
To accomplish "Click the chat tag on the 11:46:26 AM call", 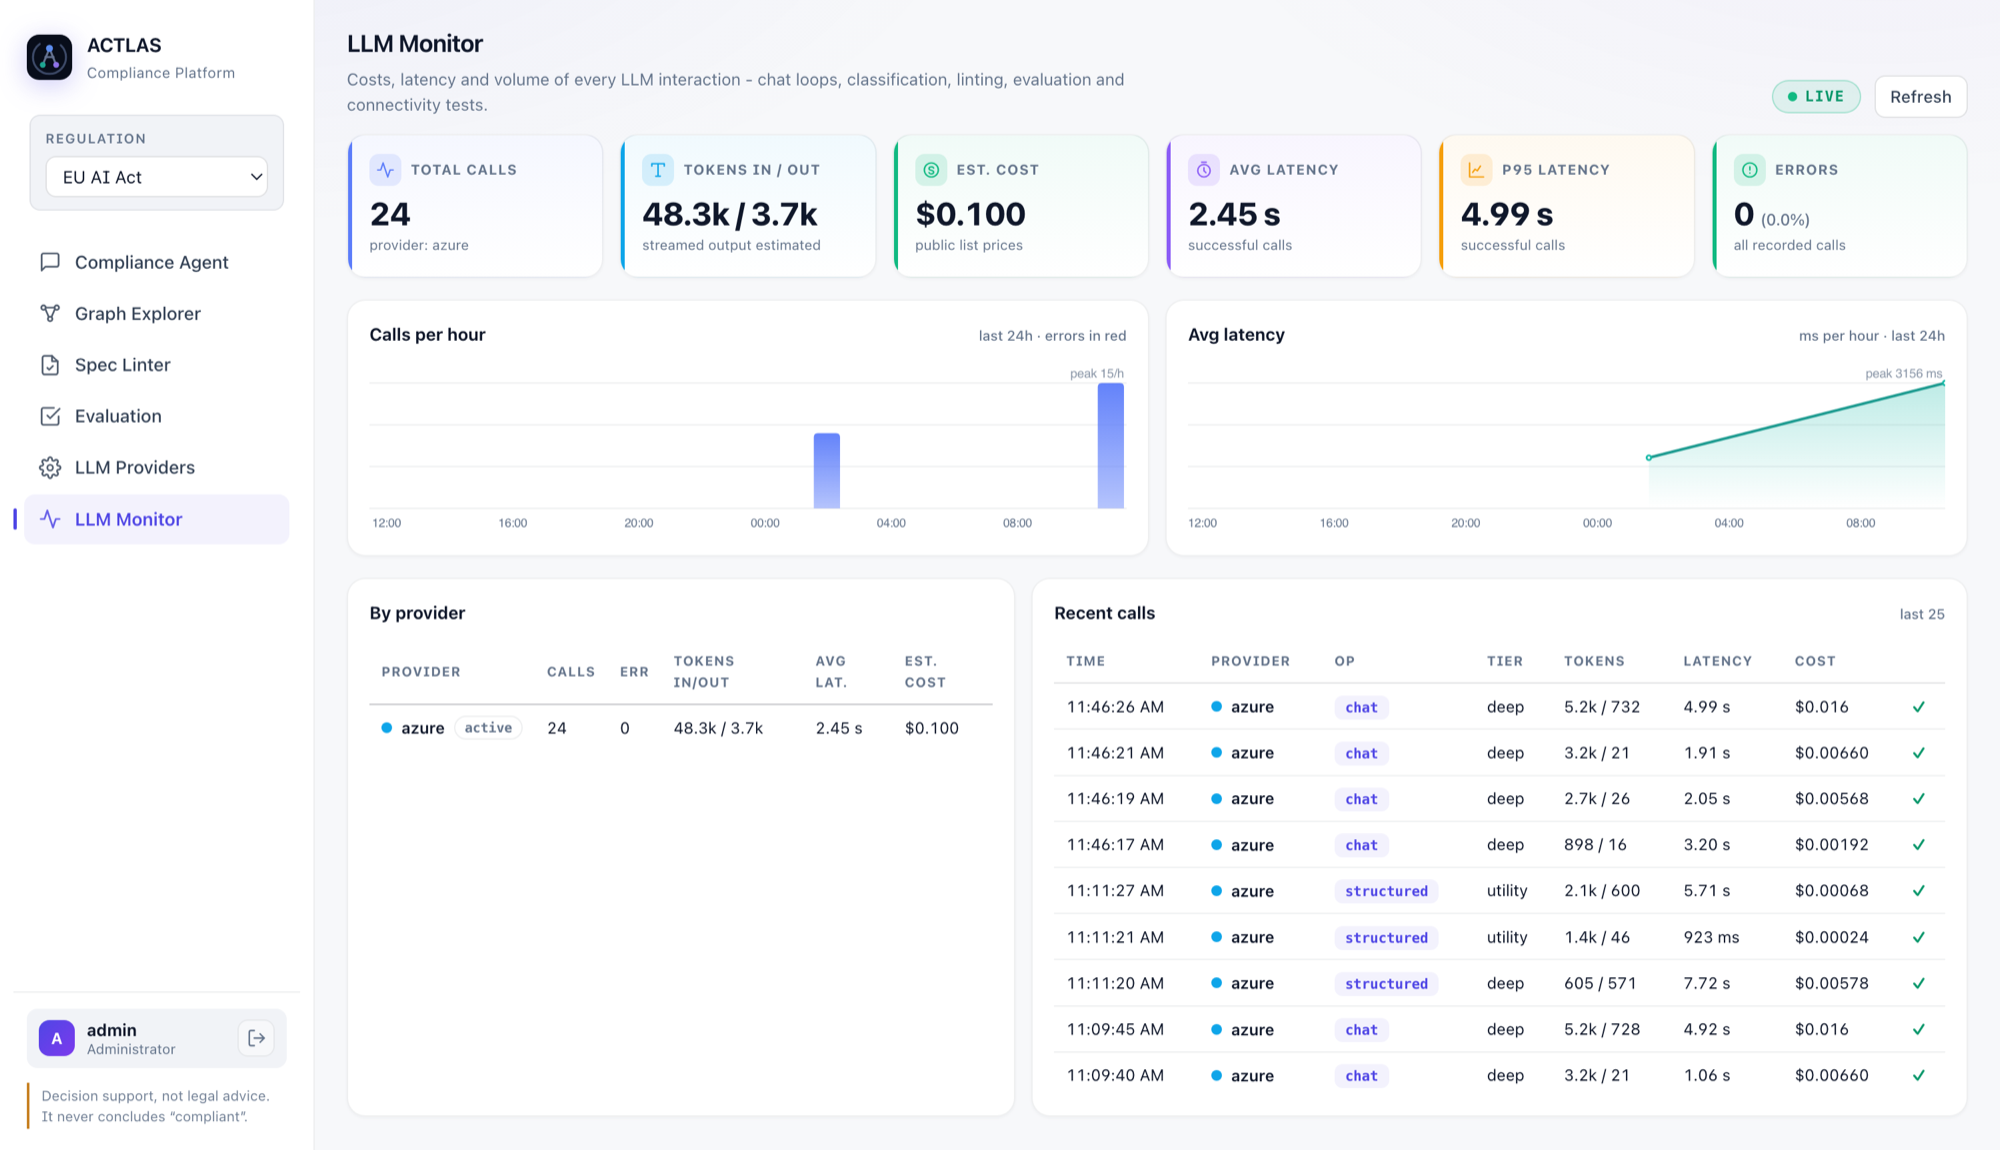I will click(1361, 707).
